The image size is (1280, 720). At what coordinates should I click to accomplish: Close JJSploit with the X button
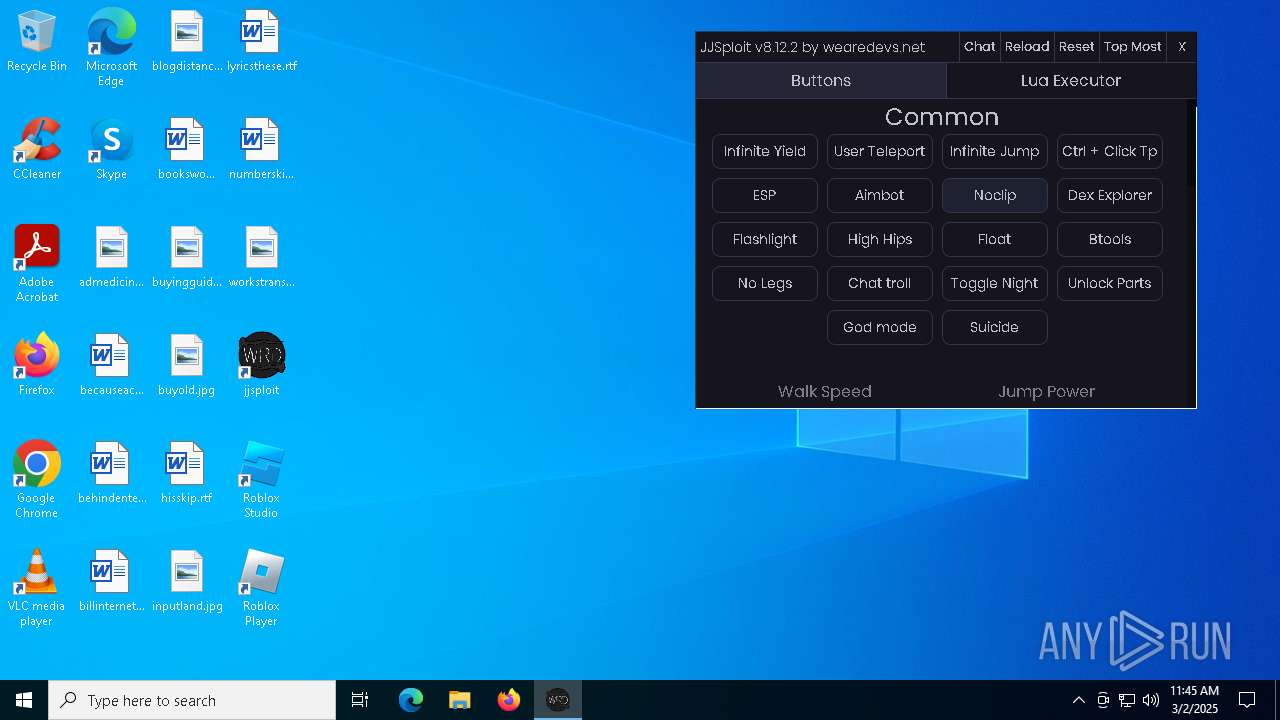1182,47
